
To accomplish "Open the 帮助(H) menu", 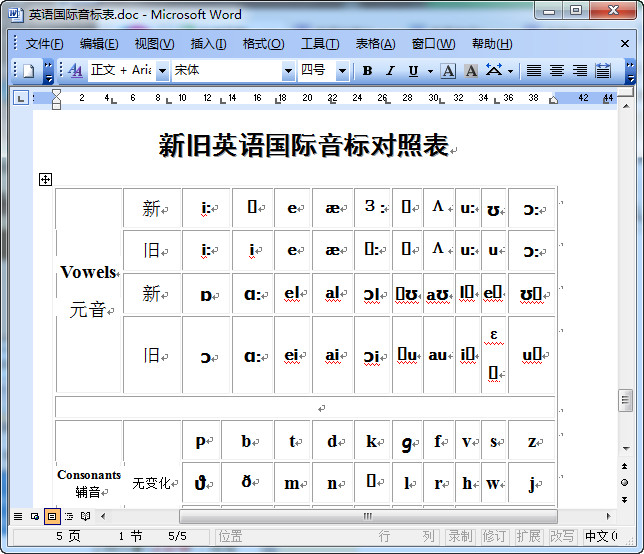I will (492, 44).
